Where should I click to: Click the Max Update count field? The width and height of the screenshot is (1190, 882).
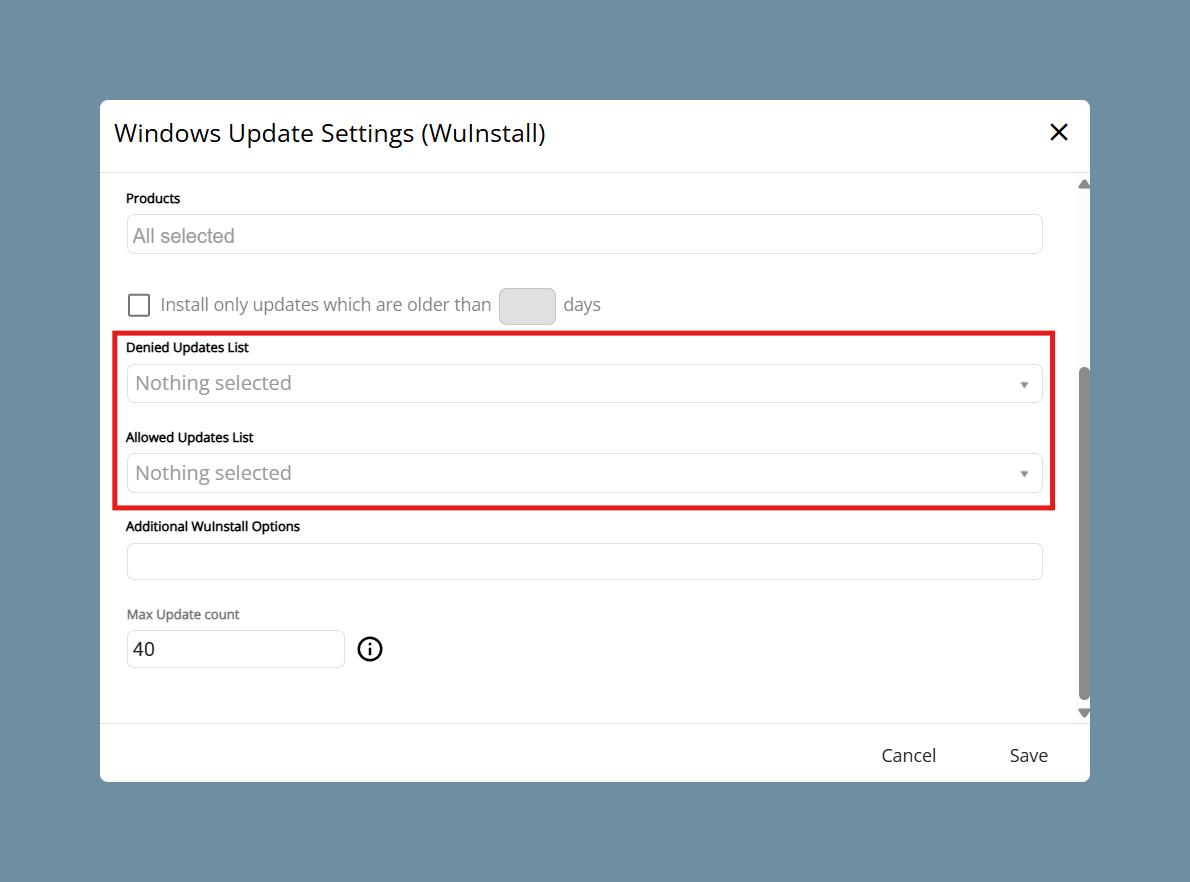(x=236, y=649)
